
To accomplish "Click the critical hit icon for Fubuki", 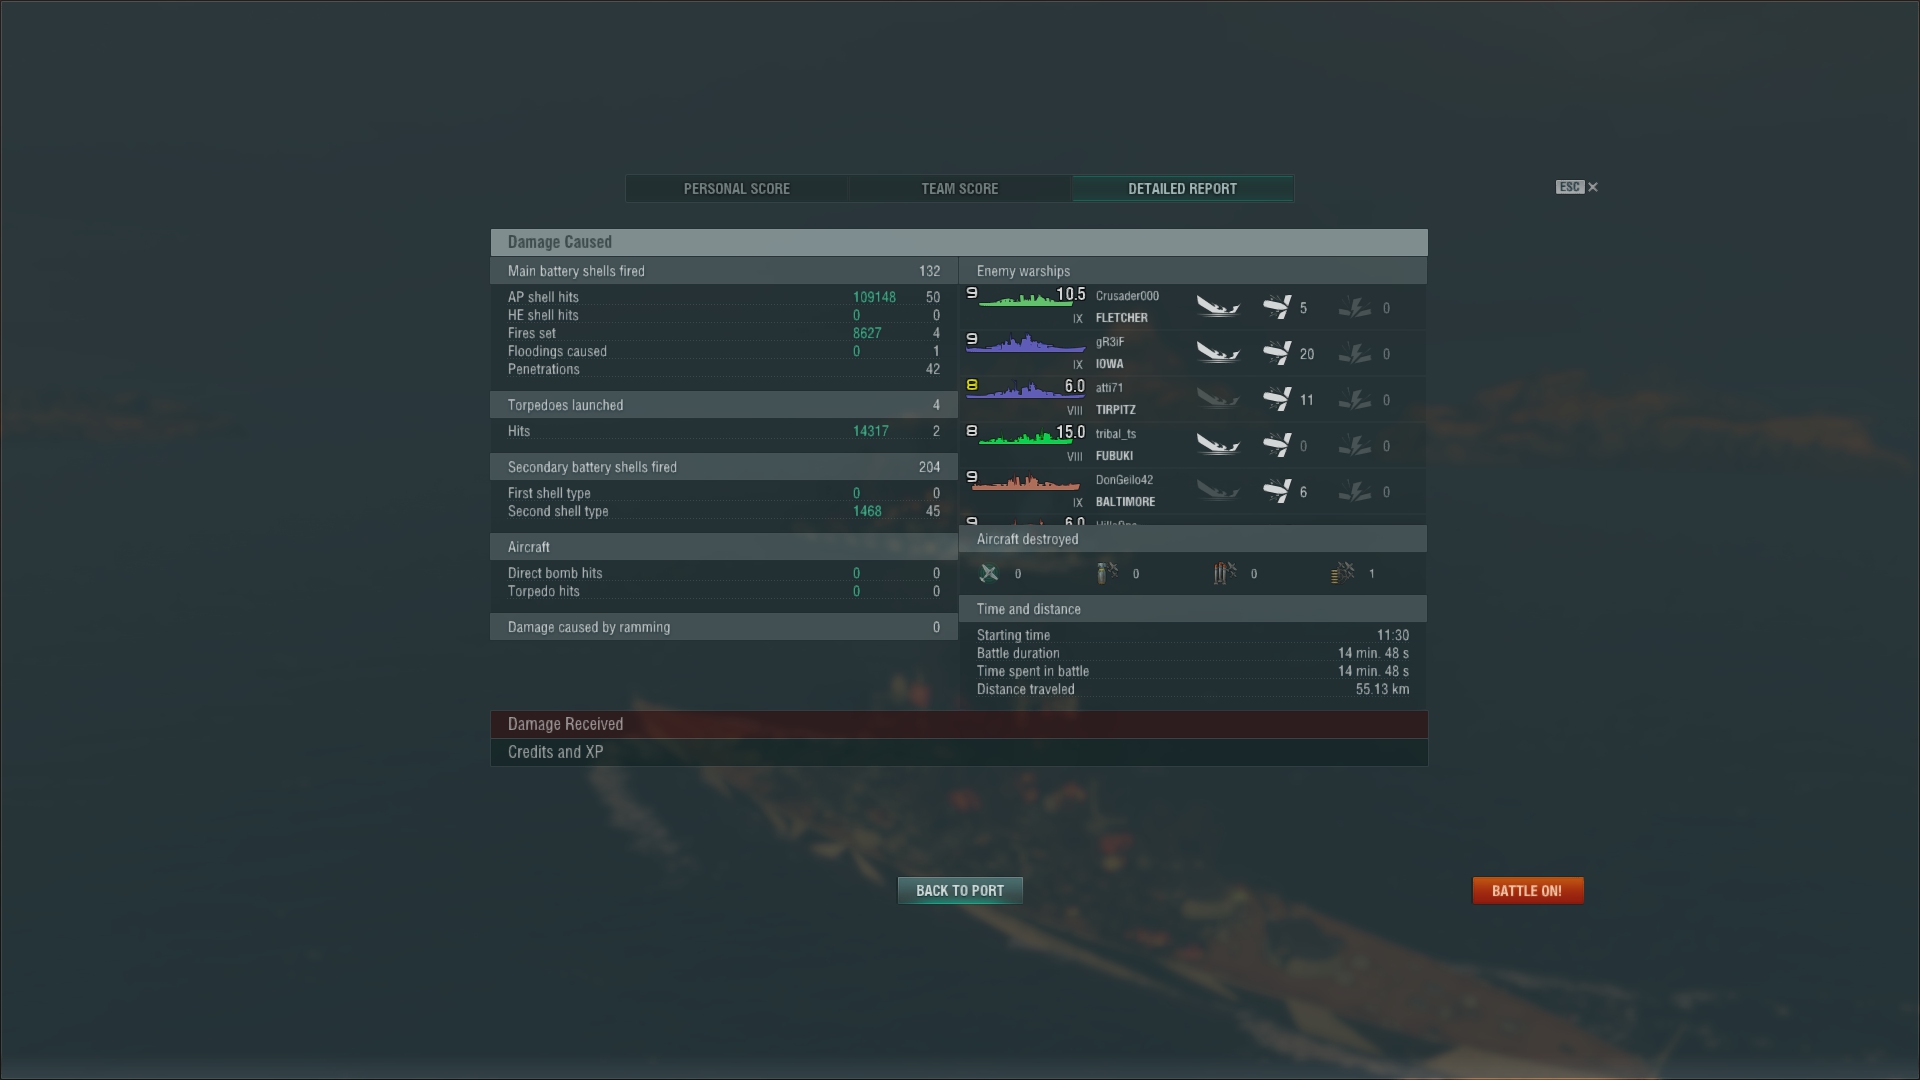I will 1355,446.
